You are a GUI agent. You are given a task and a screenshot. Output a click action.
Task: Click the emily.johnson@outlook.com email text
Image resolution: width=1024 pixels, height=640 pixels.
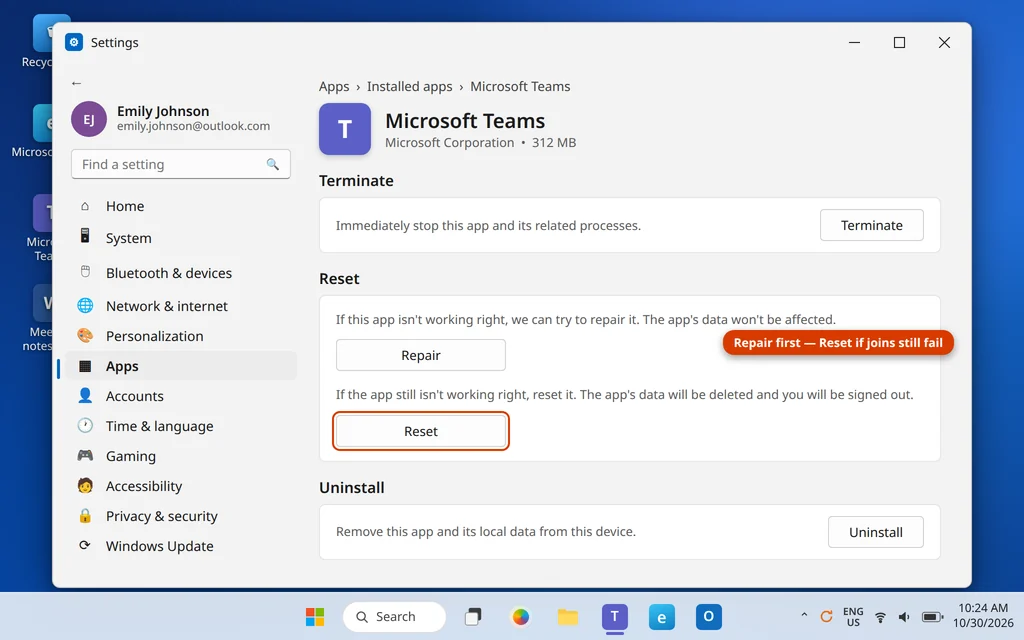pos(193,126)
